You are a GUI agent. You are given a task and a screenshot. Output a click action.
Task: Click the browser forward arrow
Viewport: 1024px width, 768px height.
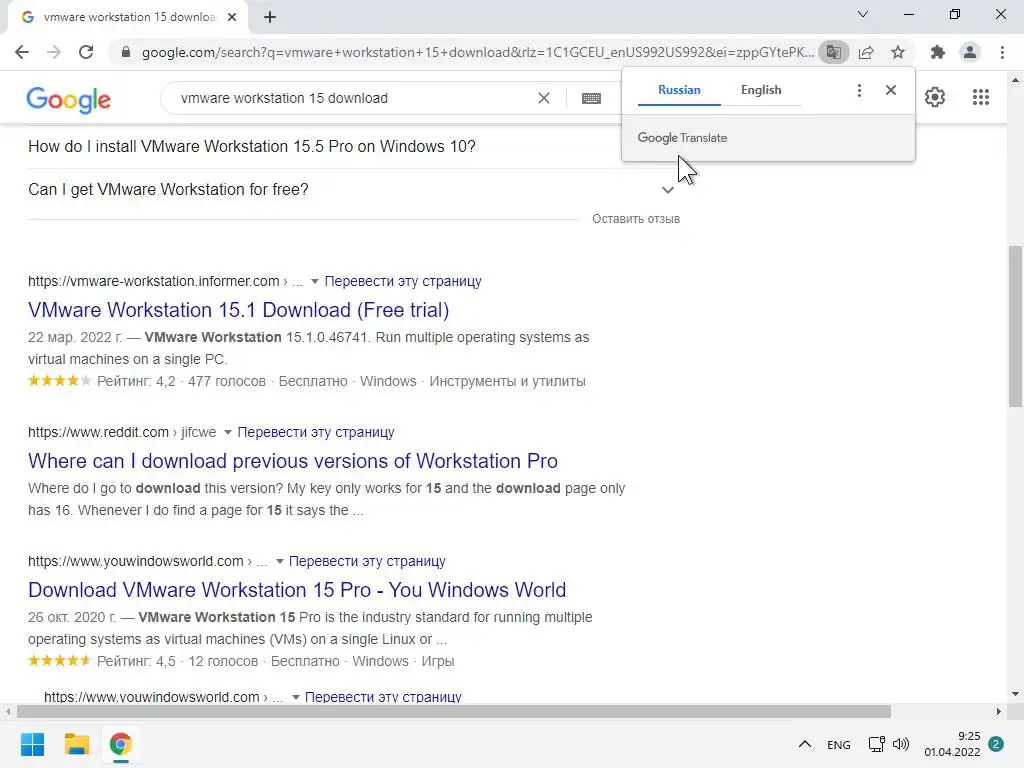tap(54, 52)
